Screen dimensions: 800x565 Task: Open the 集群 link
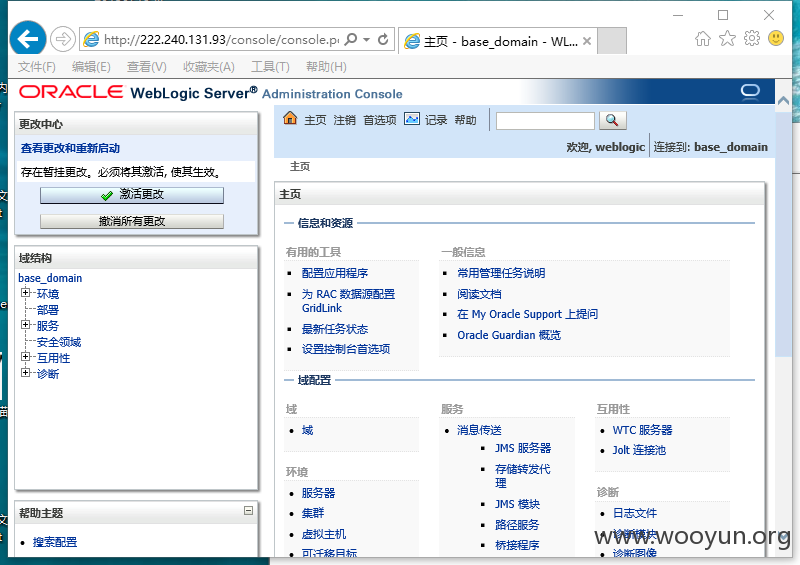313,513
